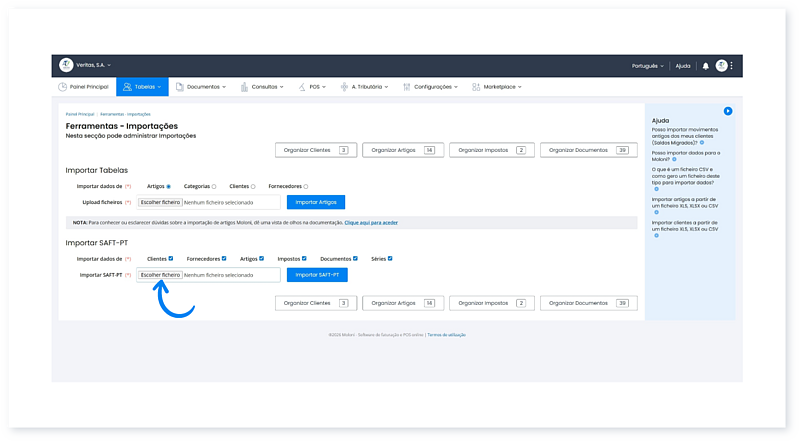This screenshot has width=800, height=442.
Task: Open the user avatar menu
Action: tap(721, 66)
